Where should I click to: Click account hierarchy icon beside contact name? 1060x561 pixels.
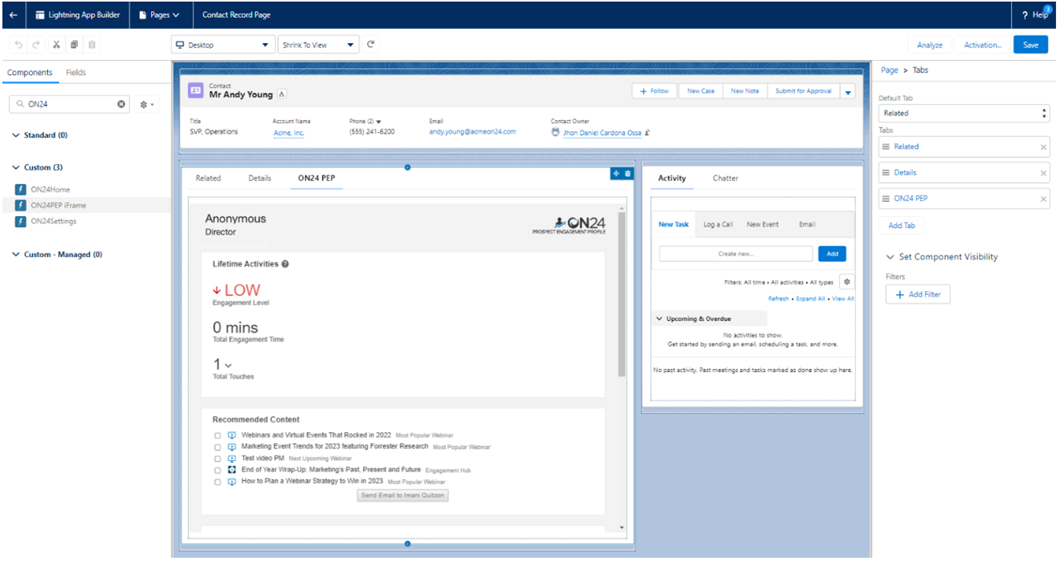pos(282,95)
